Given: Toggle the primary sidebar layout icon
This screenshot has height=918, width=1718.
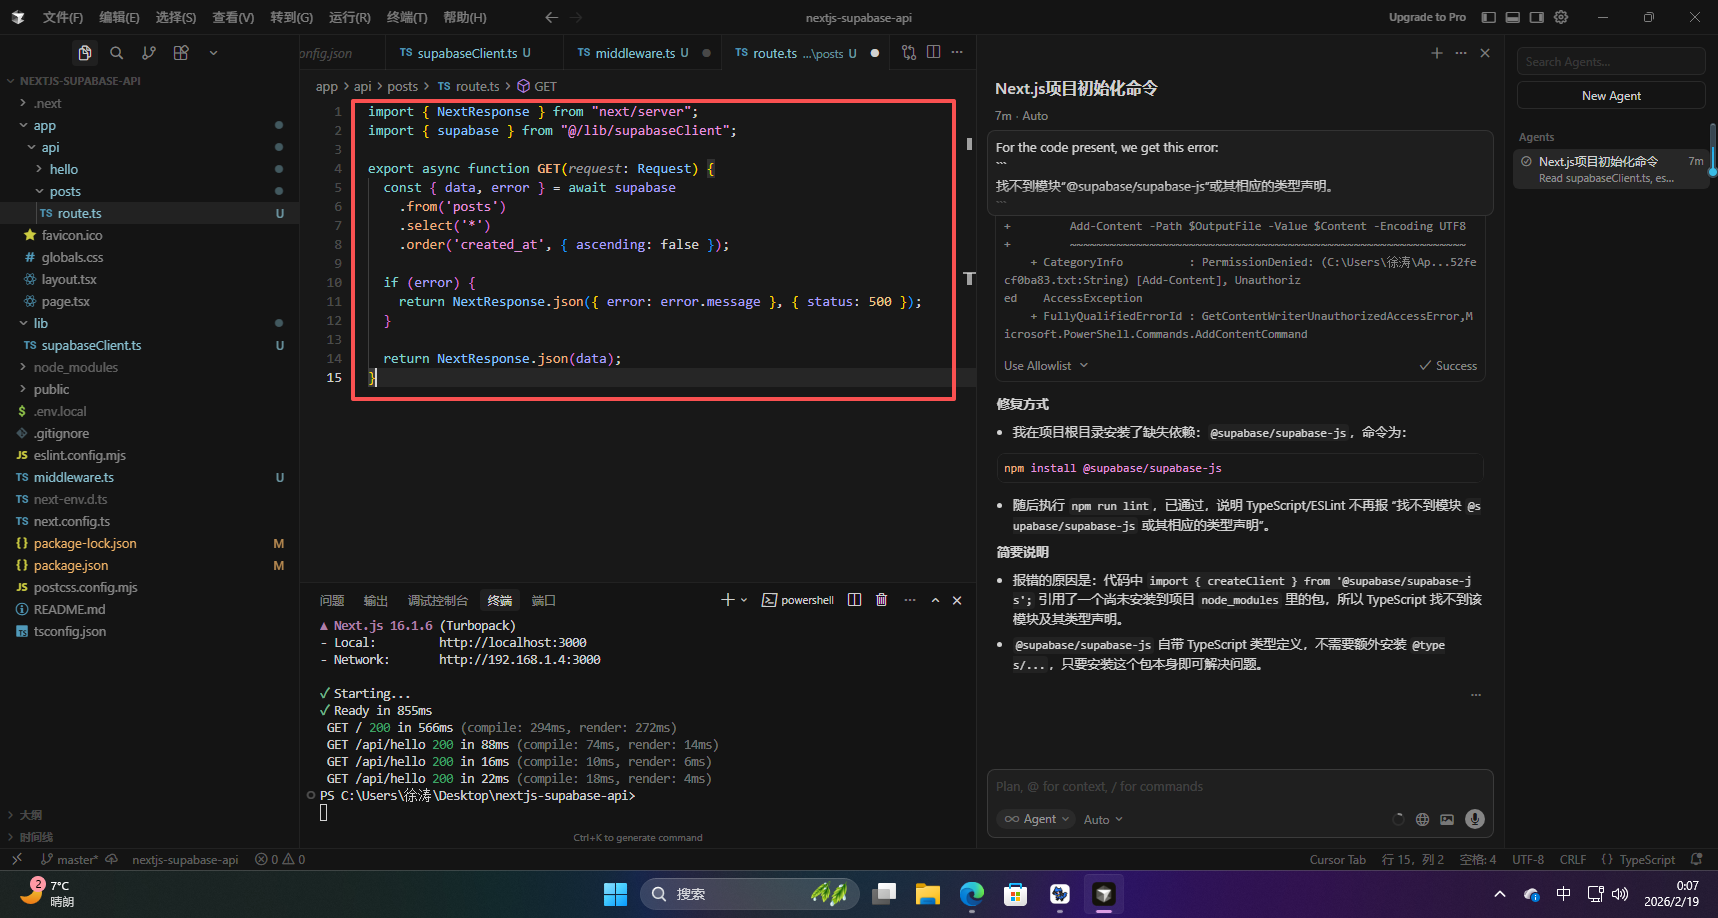Looking at the screenshot, I should click(x=1489, y=17).
